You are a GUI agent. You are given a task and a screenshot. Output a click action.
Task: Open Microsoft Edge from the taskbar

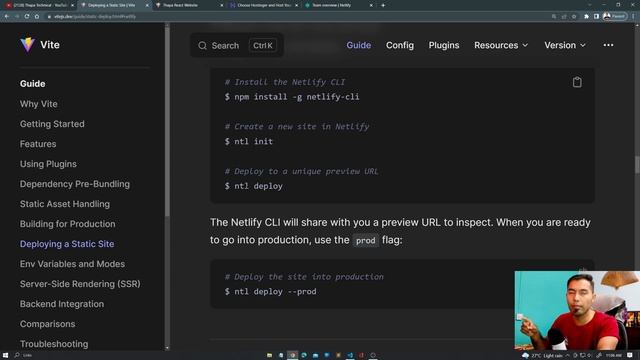[x=304, y=355]
